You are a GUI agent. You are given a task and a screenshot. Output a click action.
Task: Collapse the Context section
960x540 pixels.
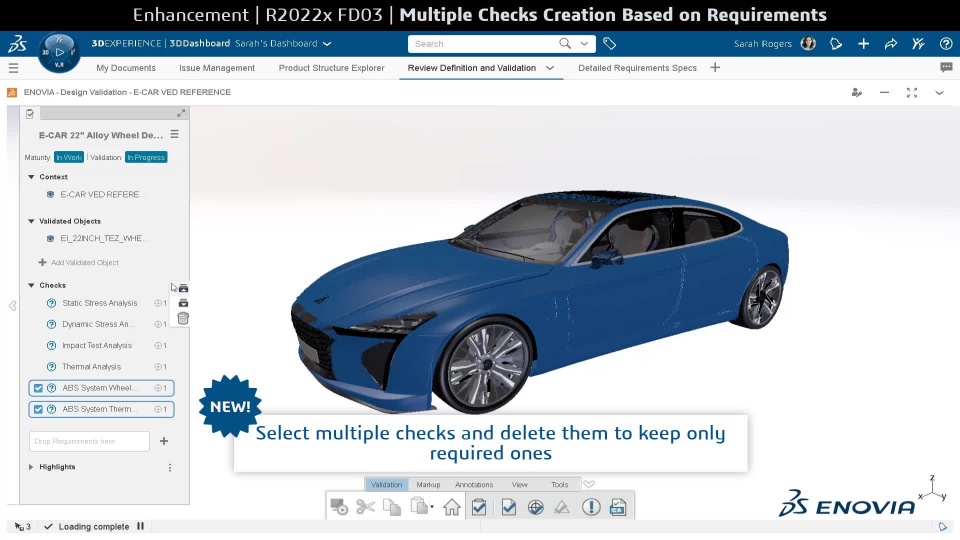(x=31, y=176)
